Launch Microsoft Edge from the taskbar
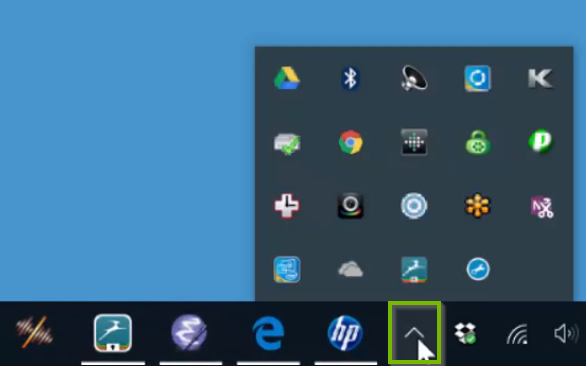Viewport: 586px width, 366px height. pos(268,333)
